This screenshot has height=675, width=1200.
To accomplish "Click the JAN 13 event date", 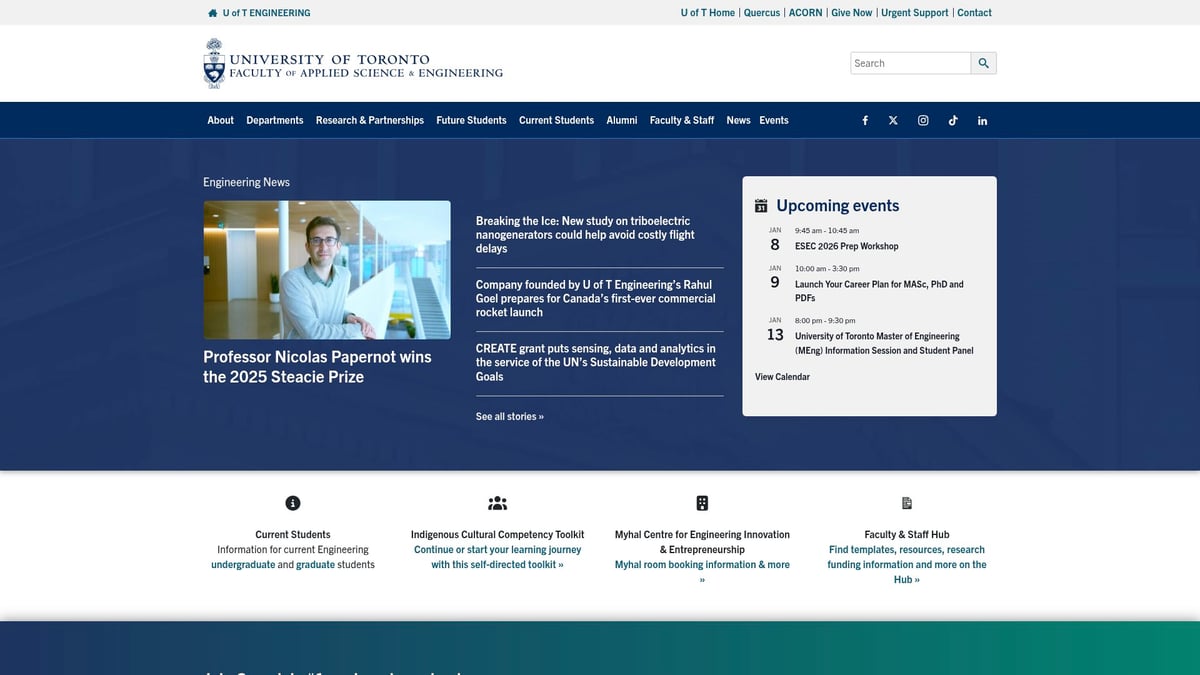I will tap(775, 330).
